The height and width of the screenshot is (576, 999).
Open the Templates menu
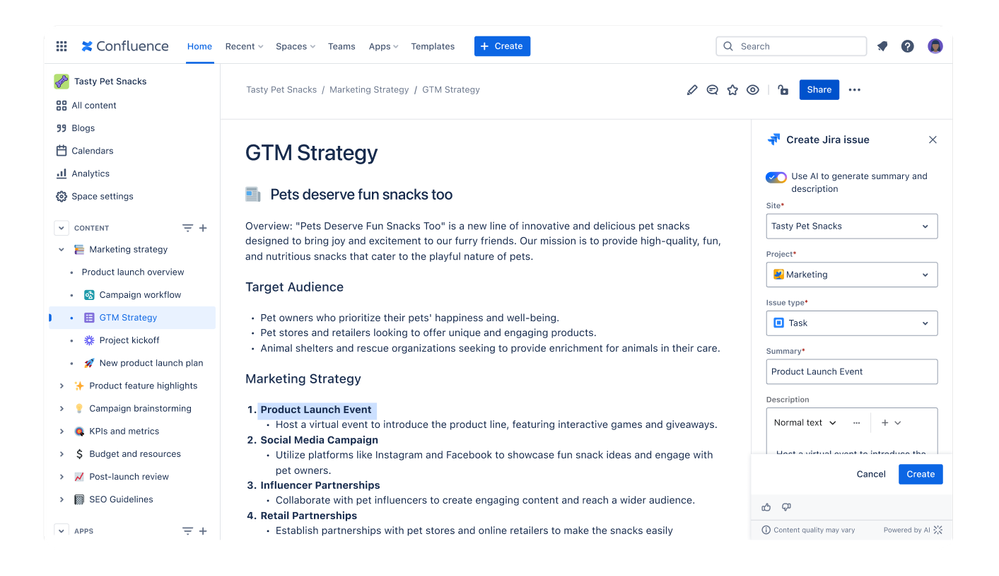click(x=432, y=46)
